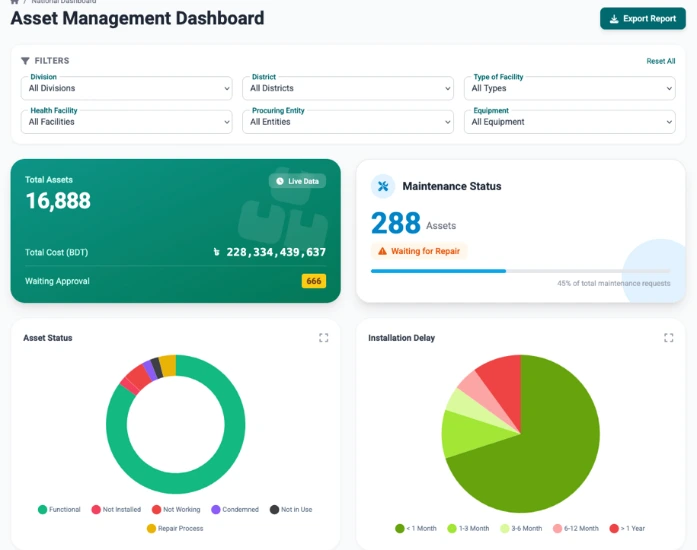Click the Live Data badge
Viewport: 697px width, 550px height.
click(297, 181)
